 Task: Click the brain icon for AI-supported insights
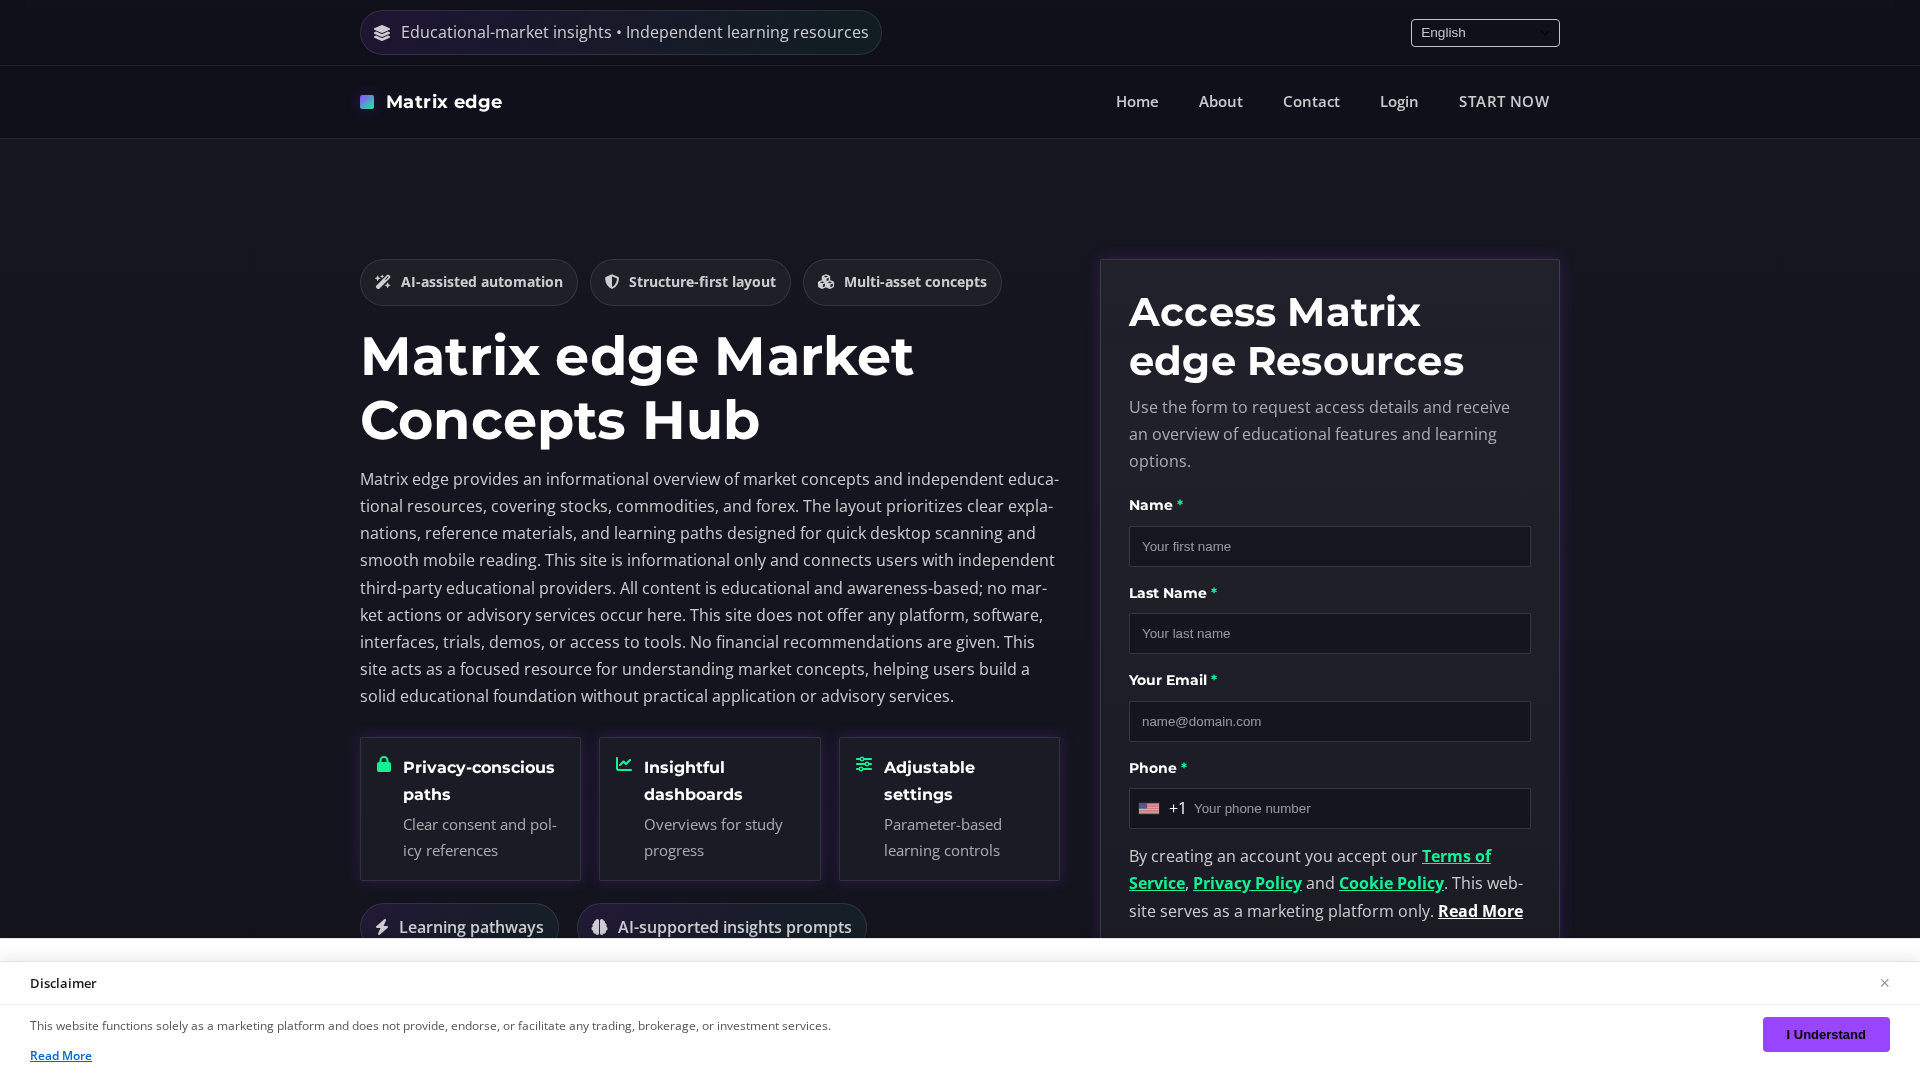pyautogui.click(x=599, y=927)
